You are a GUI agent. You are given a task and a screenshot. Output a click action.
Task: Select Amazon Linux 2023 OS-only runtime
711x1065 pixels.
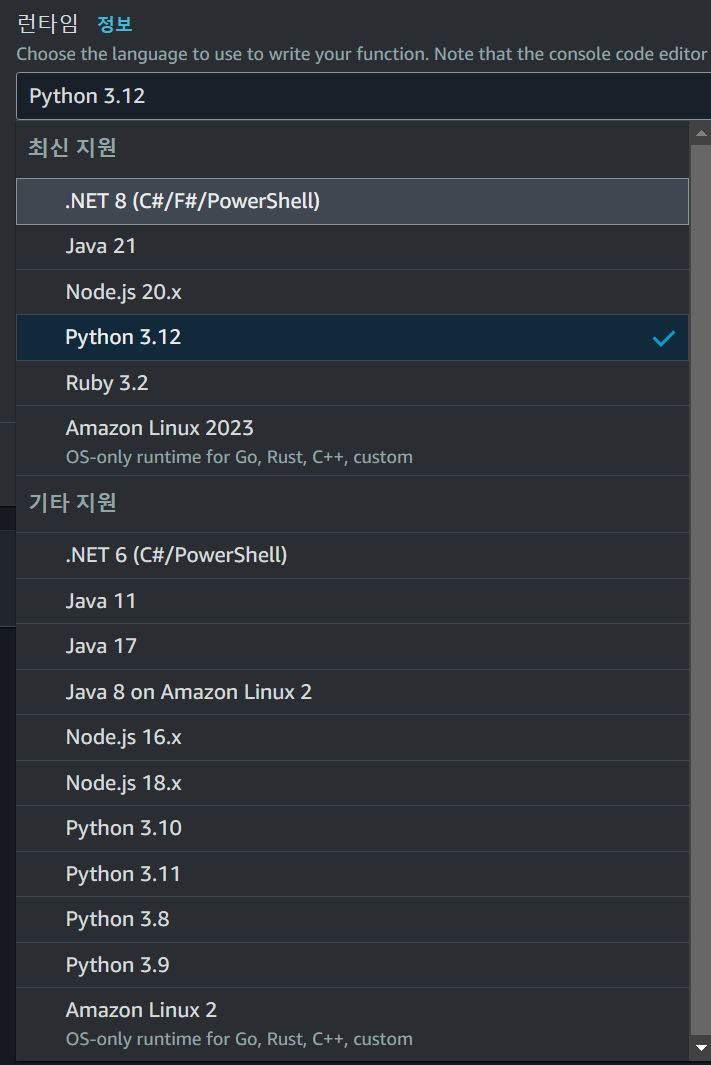[352, 441]
